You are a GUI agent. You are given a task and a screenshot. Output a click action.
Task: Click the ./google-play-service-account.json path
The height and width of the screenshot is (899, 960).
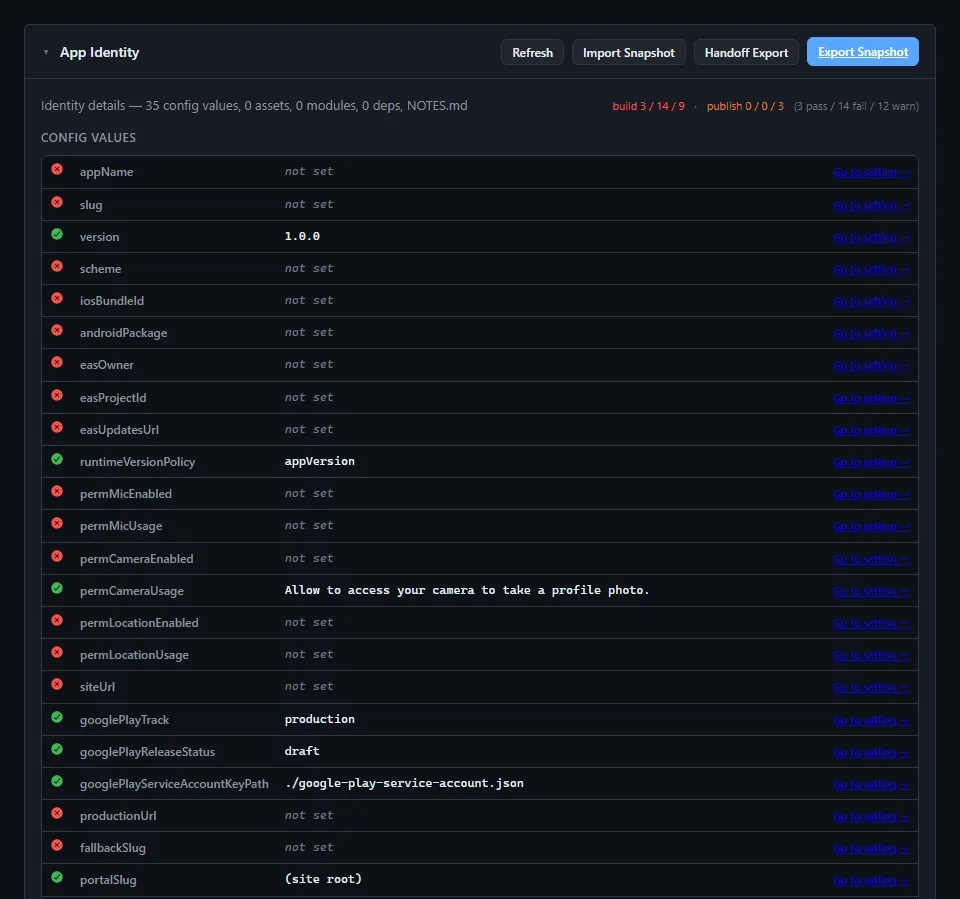click(x=404, y=783)
